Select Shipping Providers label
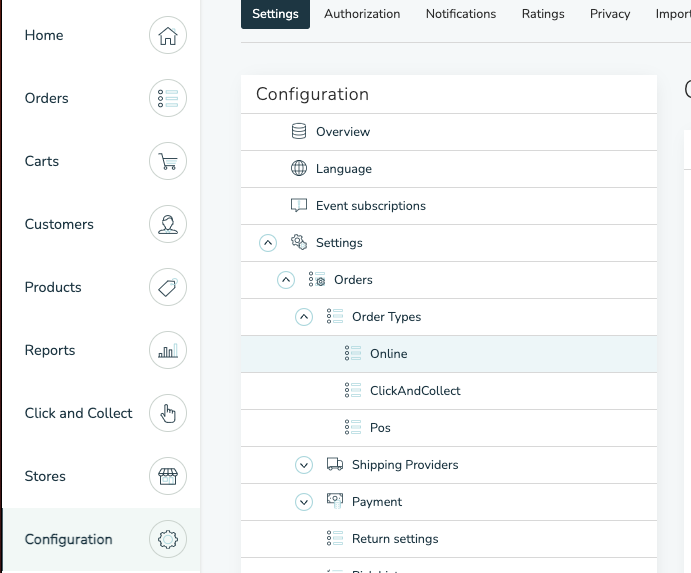The width and height of the screenshot is (691, 573). pos(405,465)
